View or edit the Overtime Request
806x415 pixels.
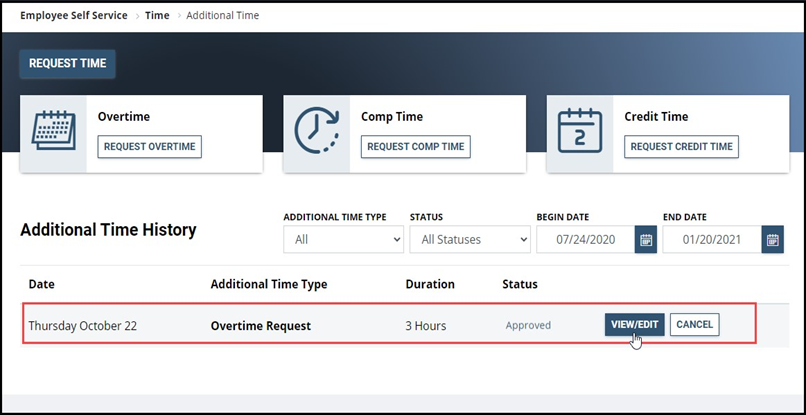click(634, 324)
